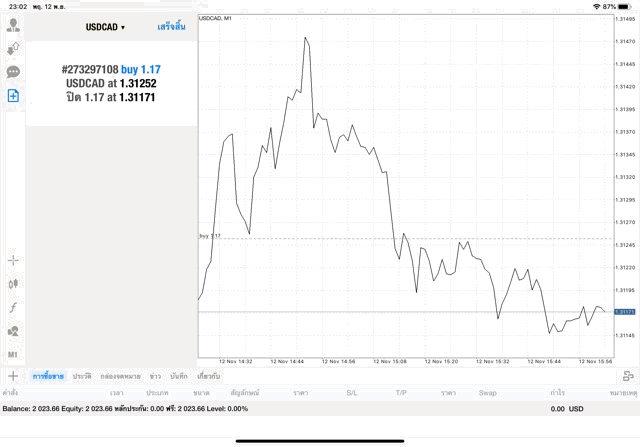Open the M1 timeframe selector
Image resolution: width=640 pixels, height=447 pixels.
click(13, 355)
